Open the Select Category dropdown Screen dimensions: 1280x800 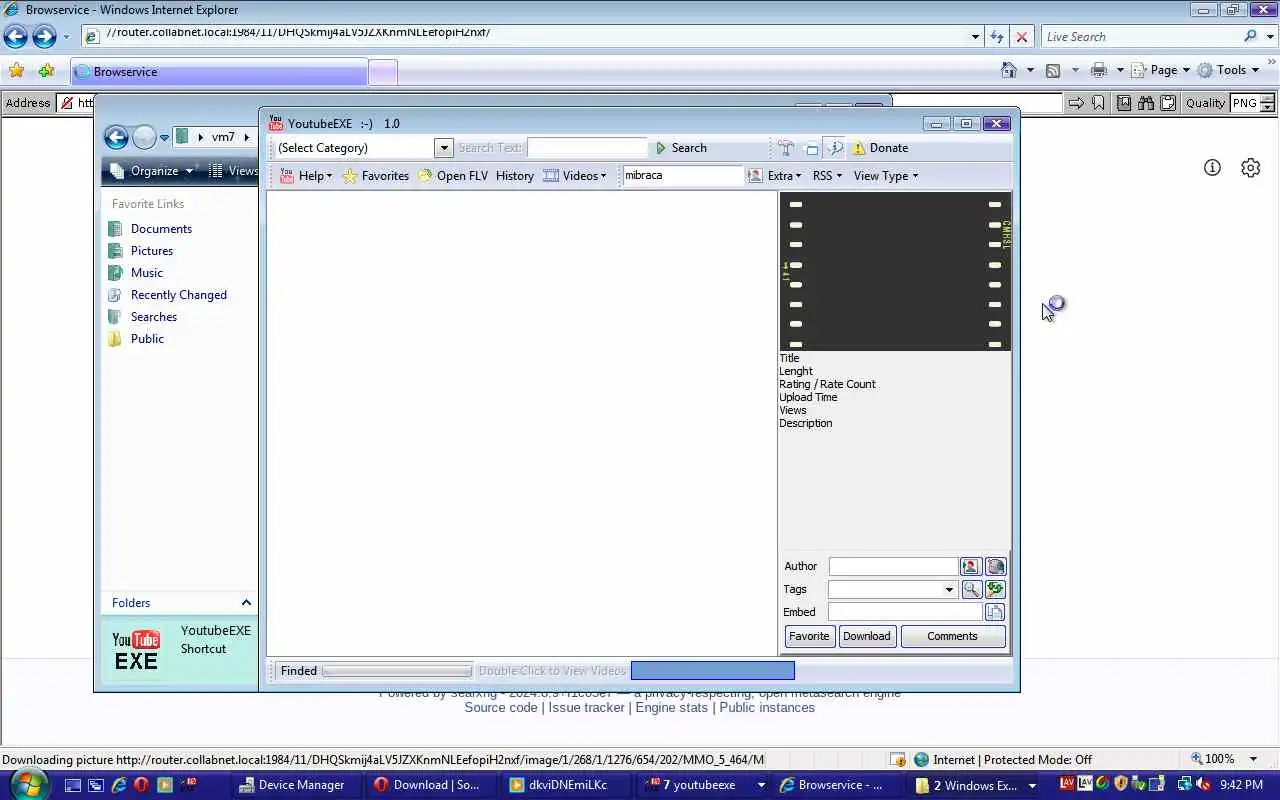(x=444, y=148)
